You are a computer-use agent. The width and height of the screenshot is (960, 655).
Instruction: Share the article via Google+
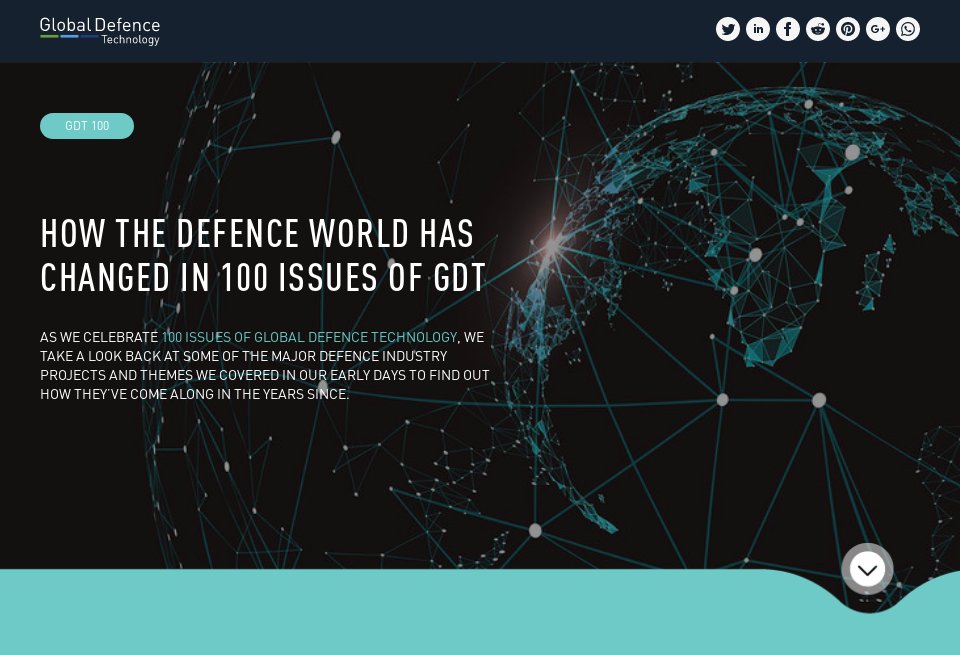[878, 29]
